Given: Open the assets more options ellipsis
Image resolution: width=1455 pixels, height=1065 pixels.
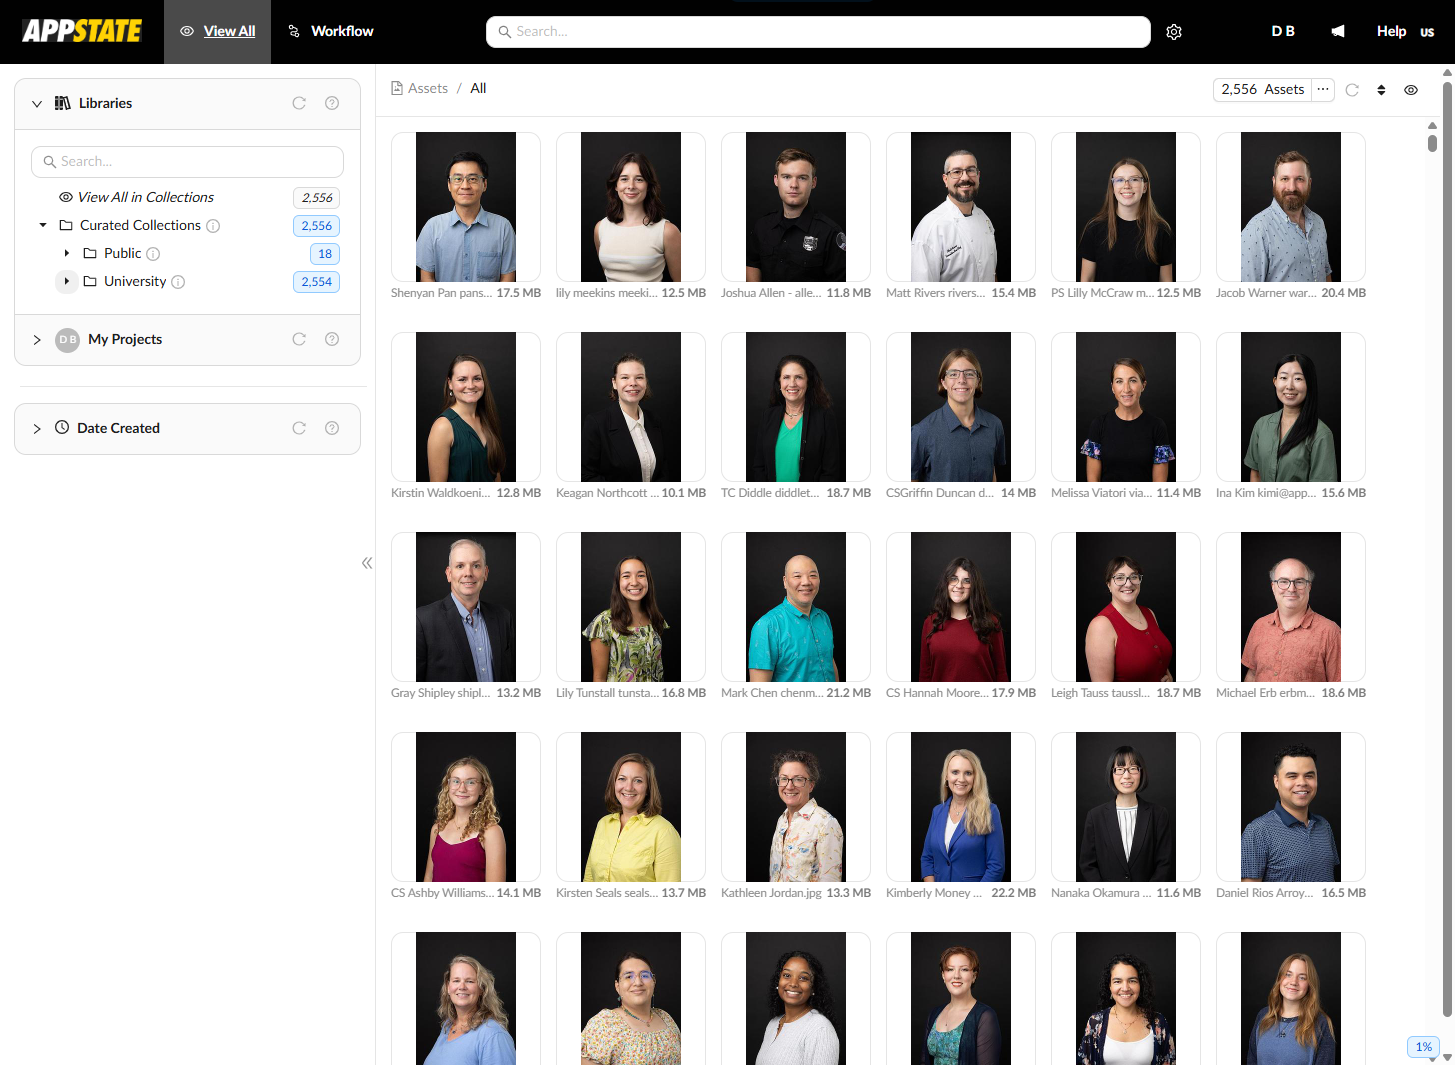Looking at the screenshot, I should tap(1323, 90).
